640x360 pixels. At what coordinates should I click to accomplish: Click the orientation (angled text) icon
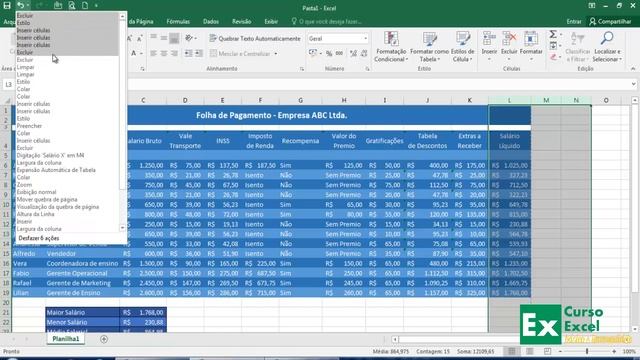tap(189, 38)
